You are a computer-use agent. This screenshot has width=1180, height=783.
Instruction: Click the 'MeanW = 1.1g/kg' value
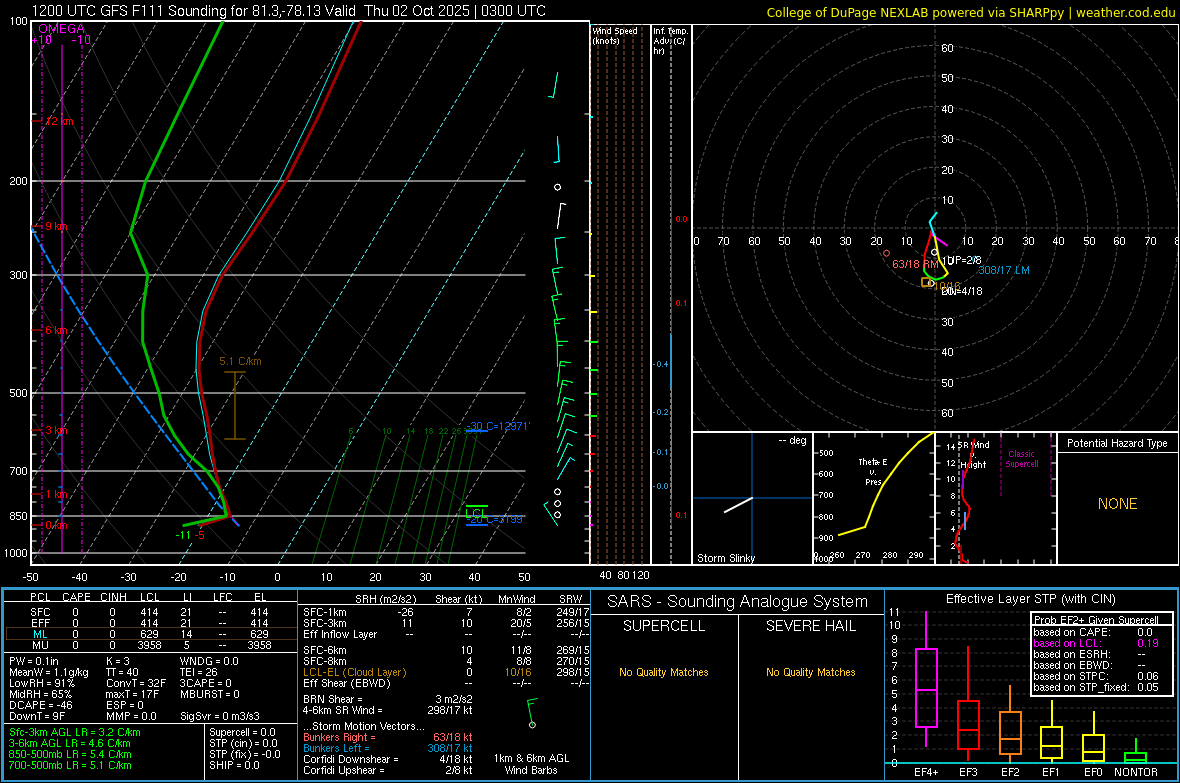point(48,672)
